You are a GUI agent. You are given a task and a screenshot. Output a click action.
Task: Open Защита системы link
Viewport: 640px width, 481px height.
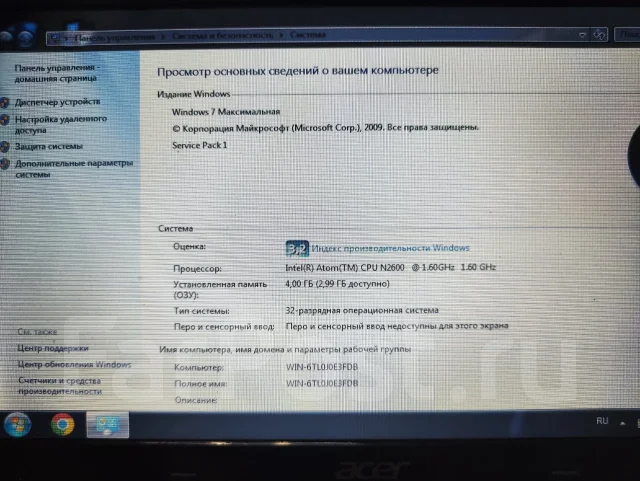point(49,146)
